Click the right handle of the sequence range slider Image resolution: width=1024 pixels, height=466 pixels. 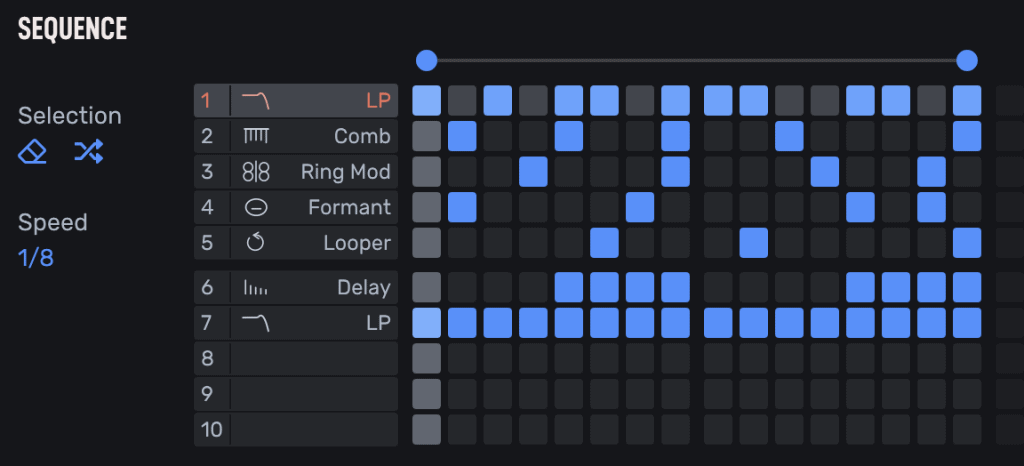967,61
